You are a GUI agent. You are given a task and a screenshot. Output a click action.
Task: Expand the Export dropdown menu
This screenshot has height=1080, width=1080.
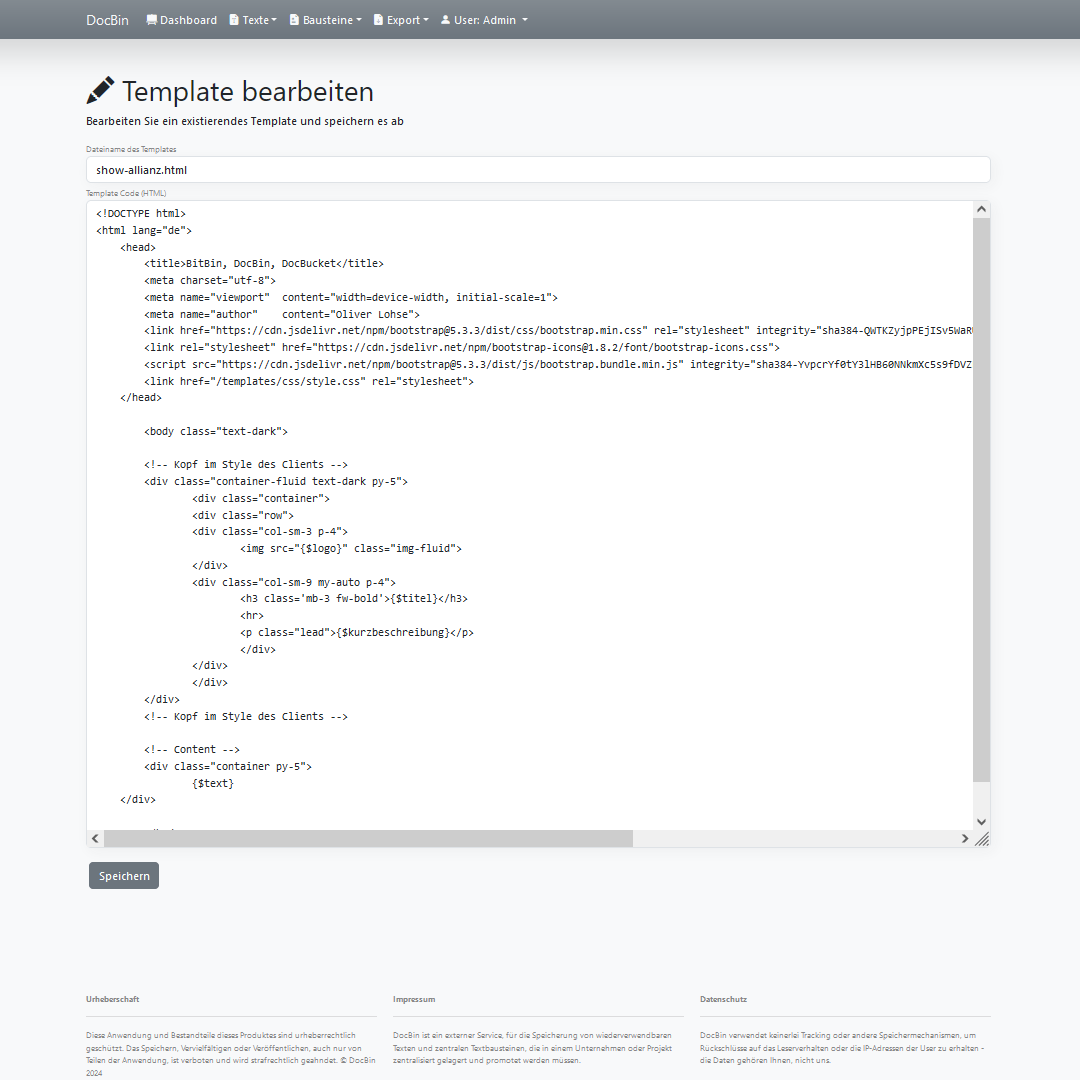coord(408,20)
